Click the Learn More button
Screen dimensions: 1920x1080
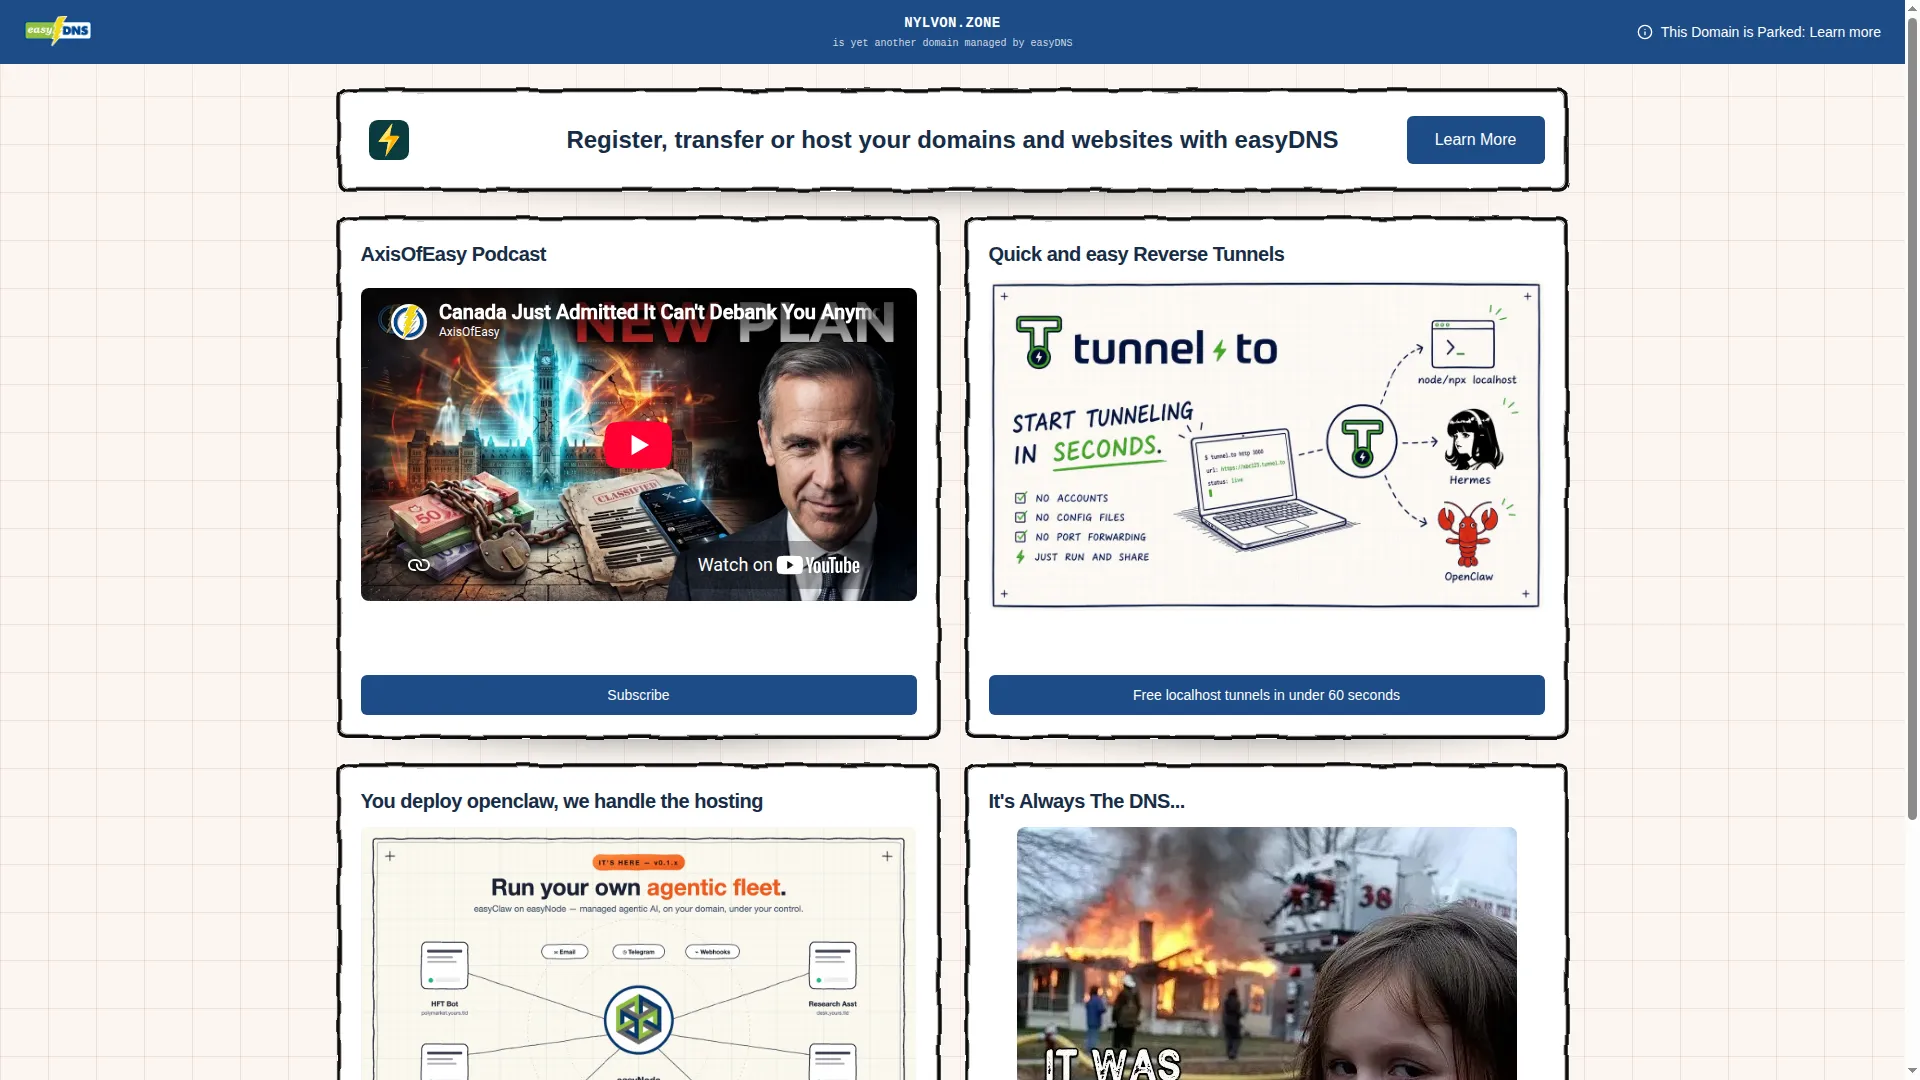click(x=1475, y=140)
